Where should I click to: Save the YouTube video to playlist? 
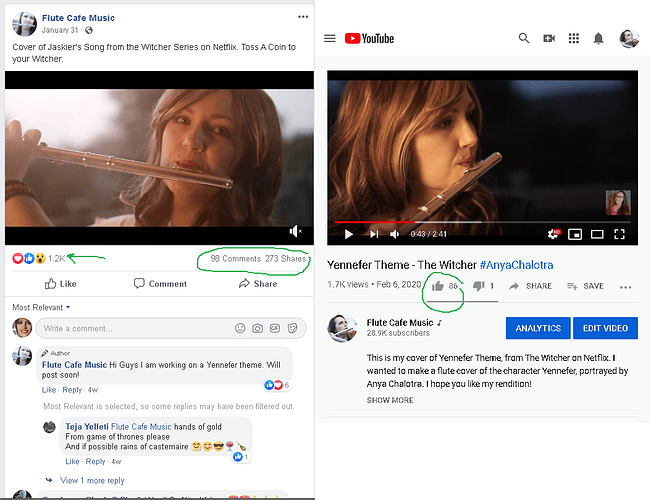[x=585, y=286]
